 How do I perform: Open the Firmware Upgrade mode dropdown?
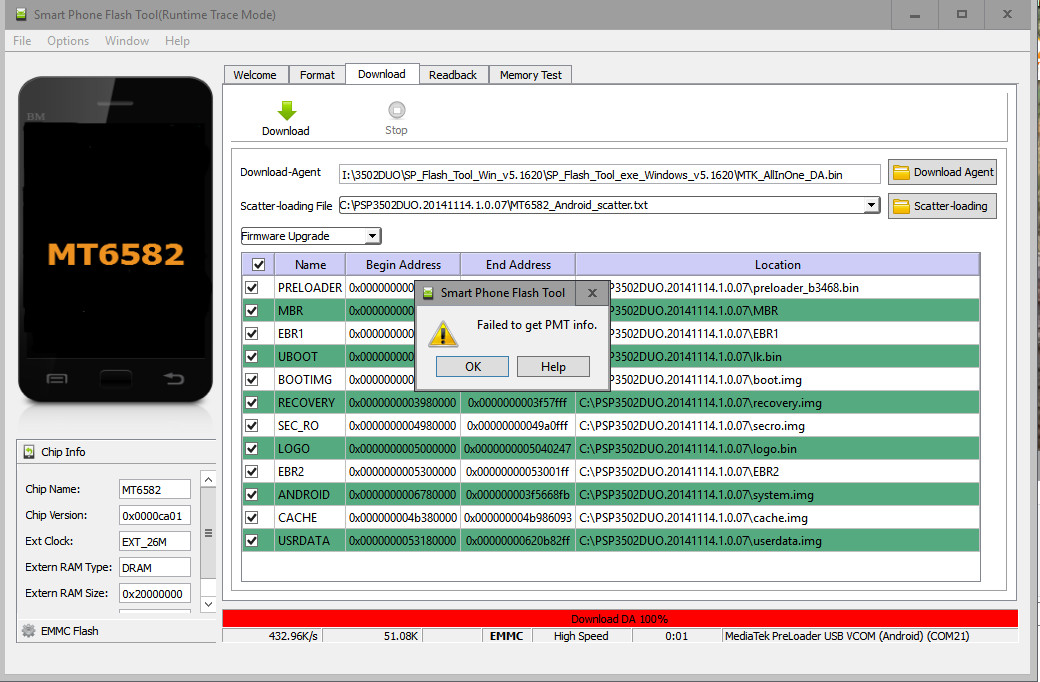[372, 237]
